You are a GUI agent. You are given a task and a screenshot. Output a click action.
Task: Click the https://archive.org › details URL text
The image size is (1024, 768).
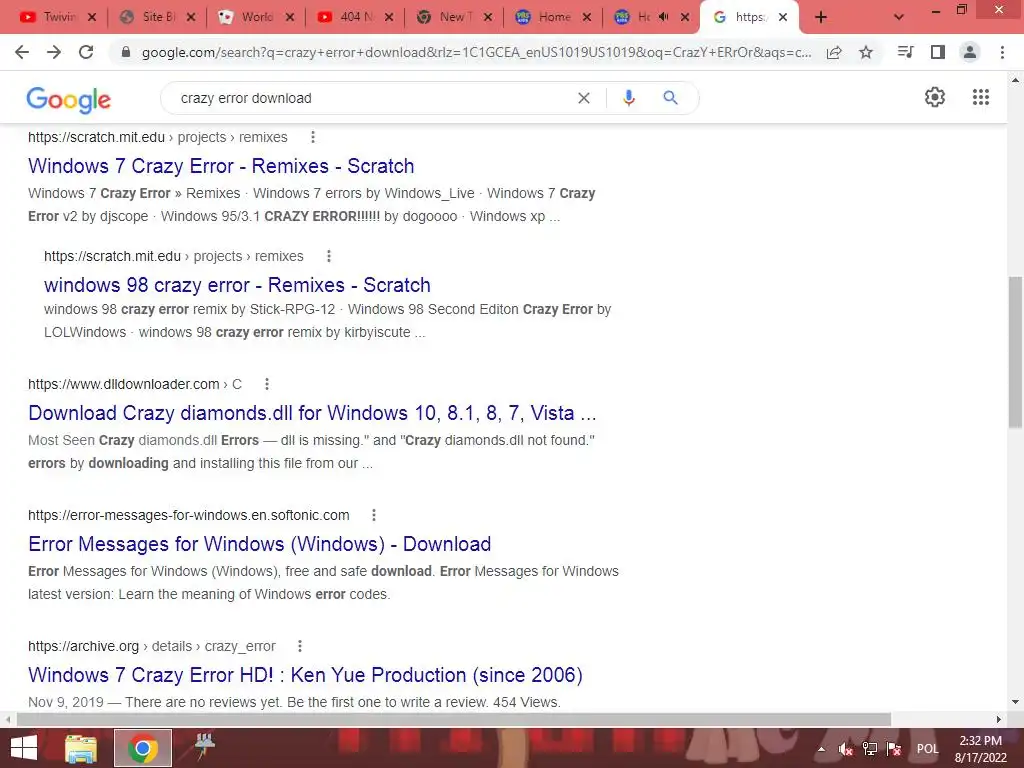152,646
